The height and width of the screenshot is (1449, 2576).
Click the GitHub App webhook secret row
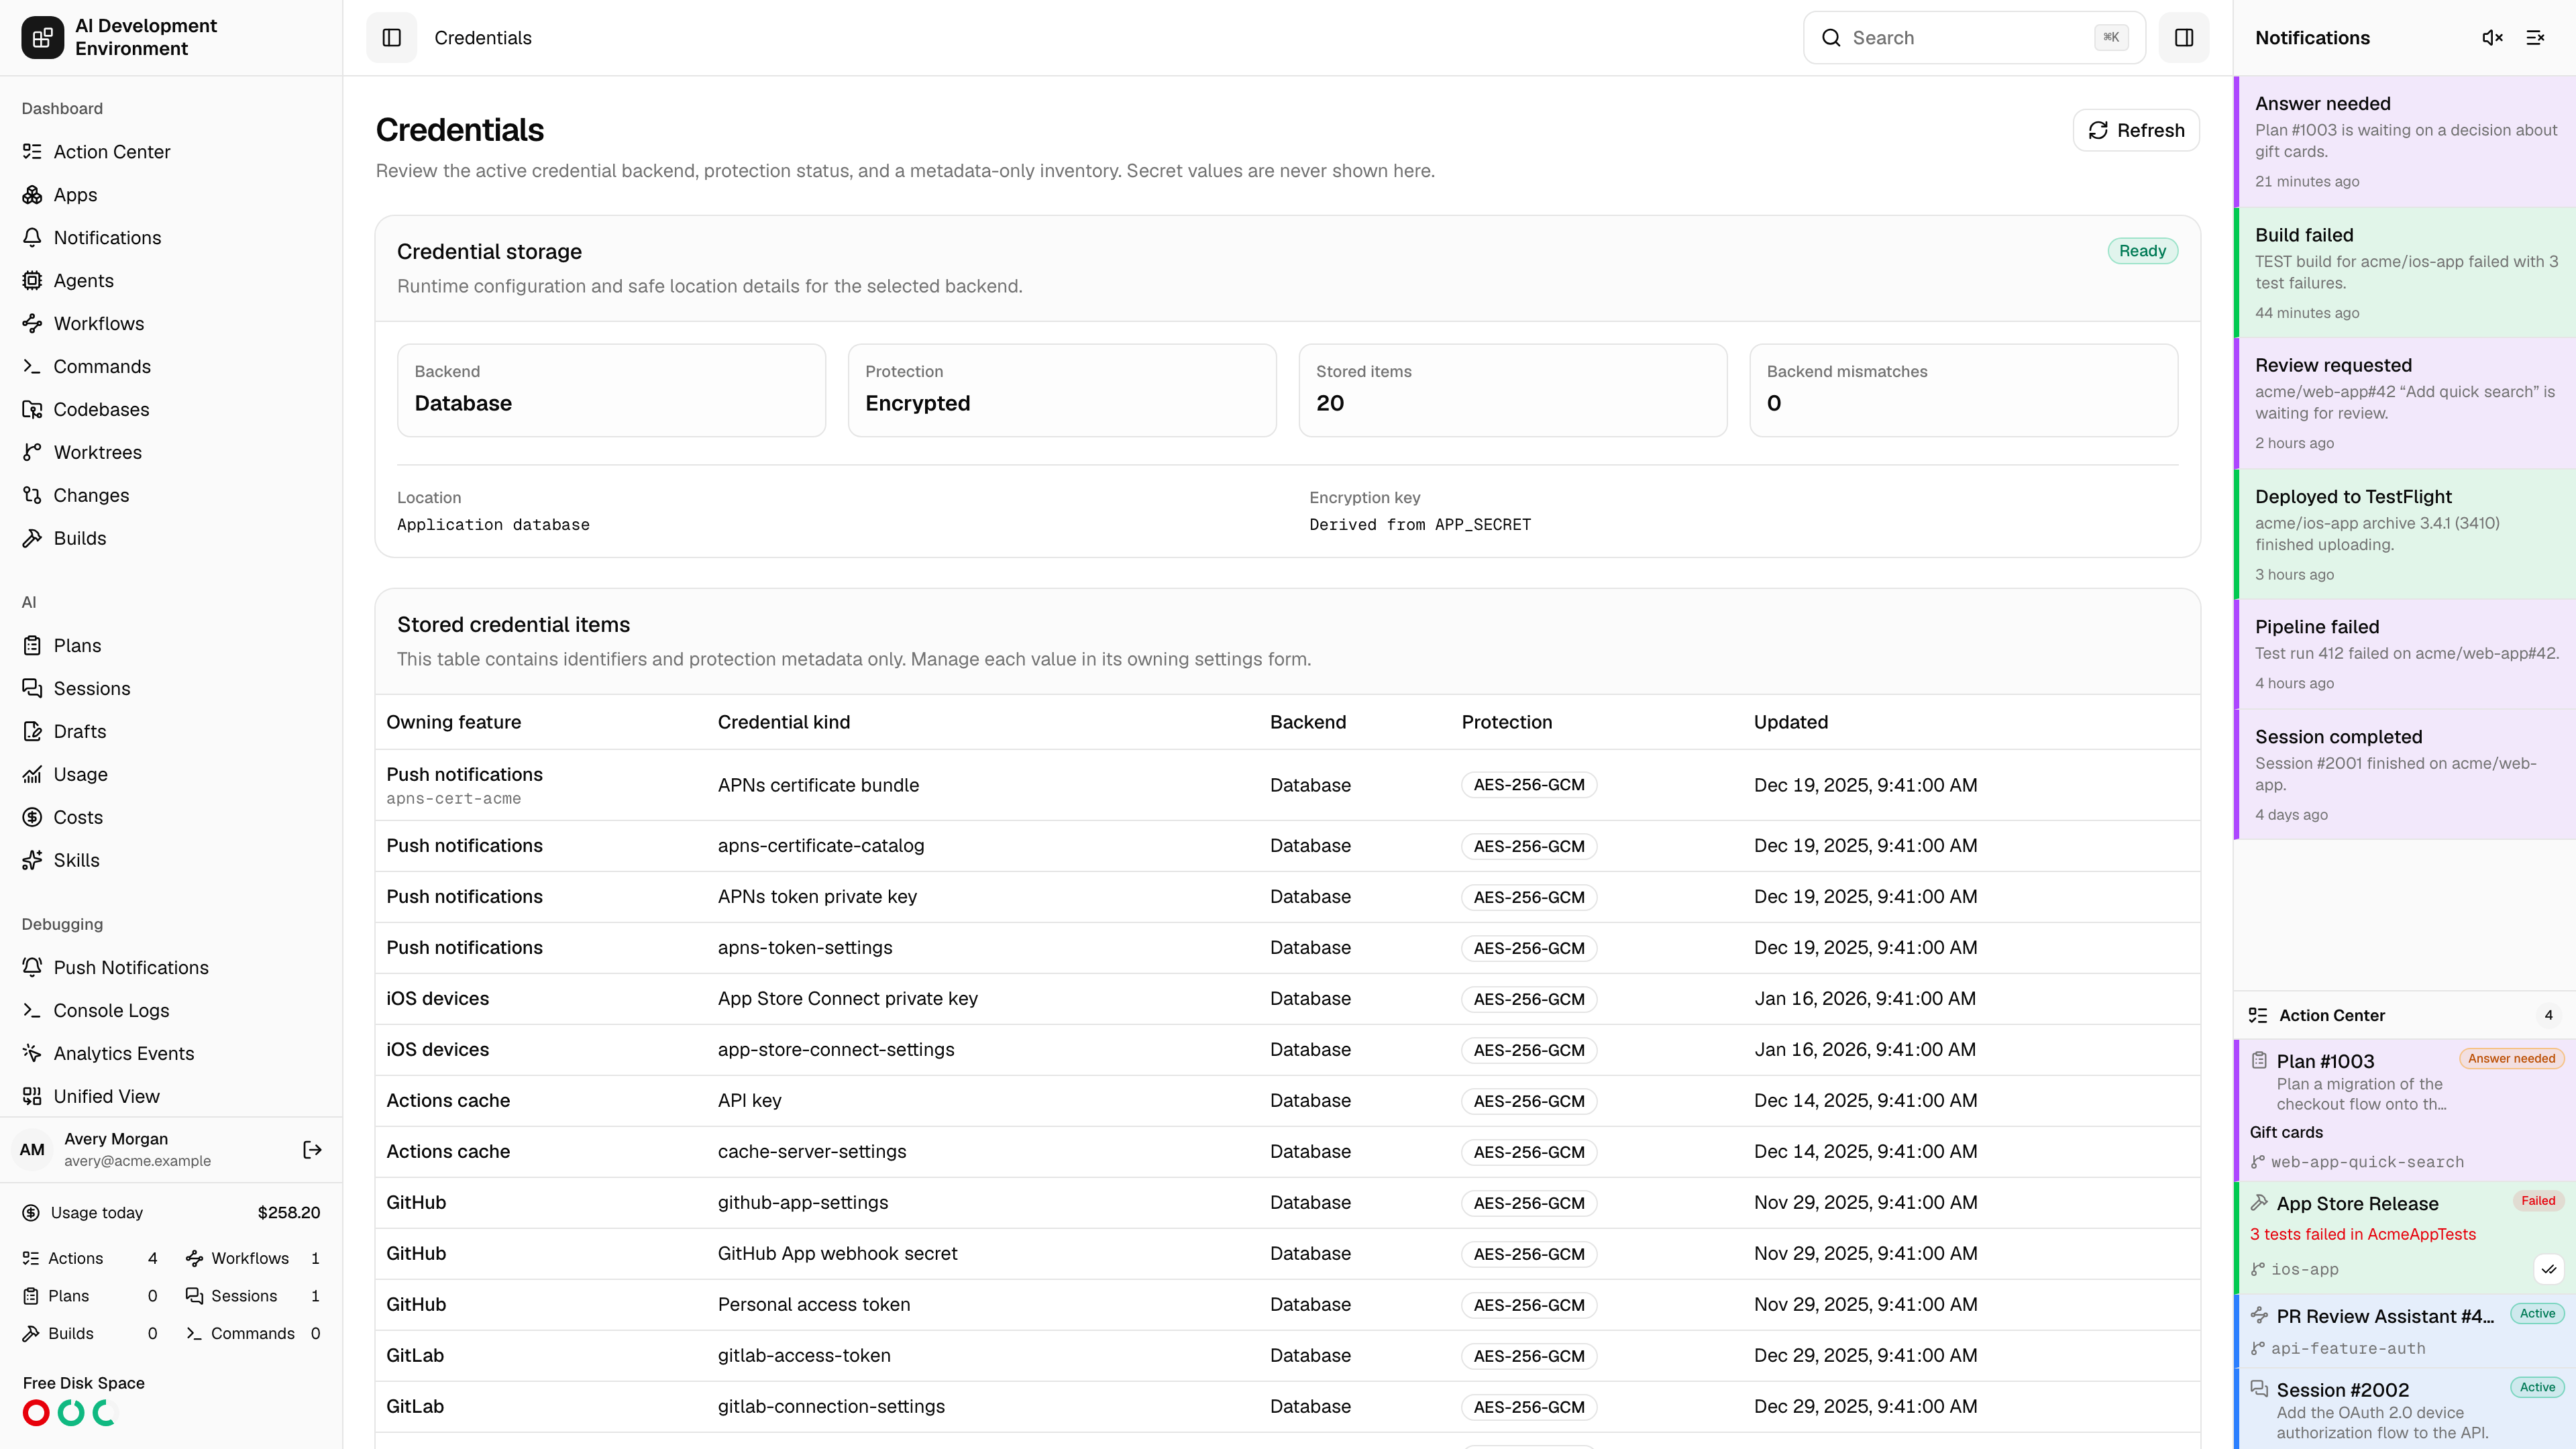click(x=1287, y=1254)
